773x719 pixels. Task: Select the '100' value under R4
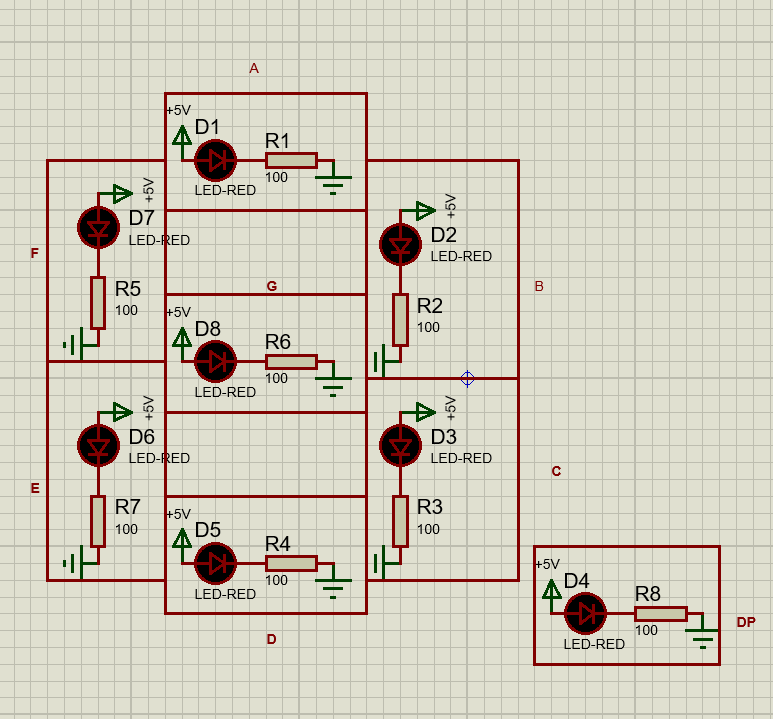276,581
